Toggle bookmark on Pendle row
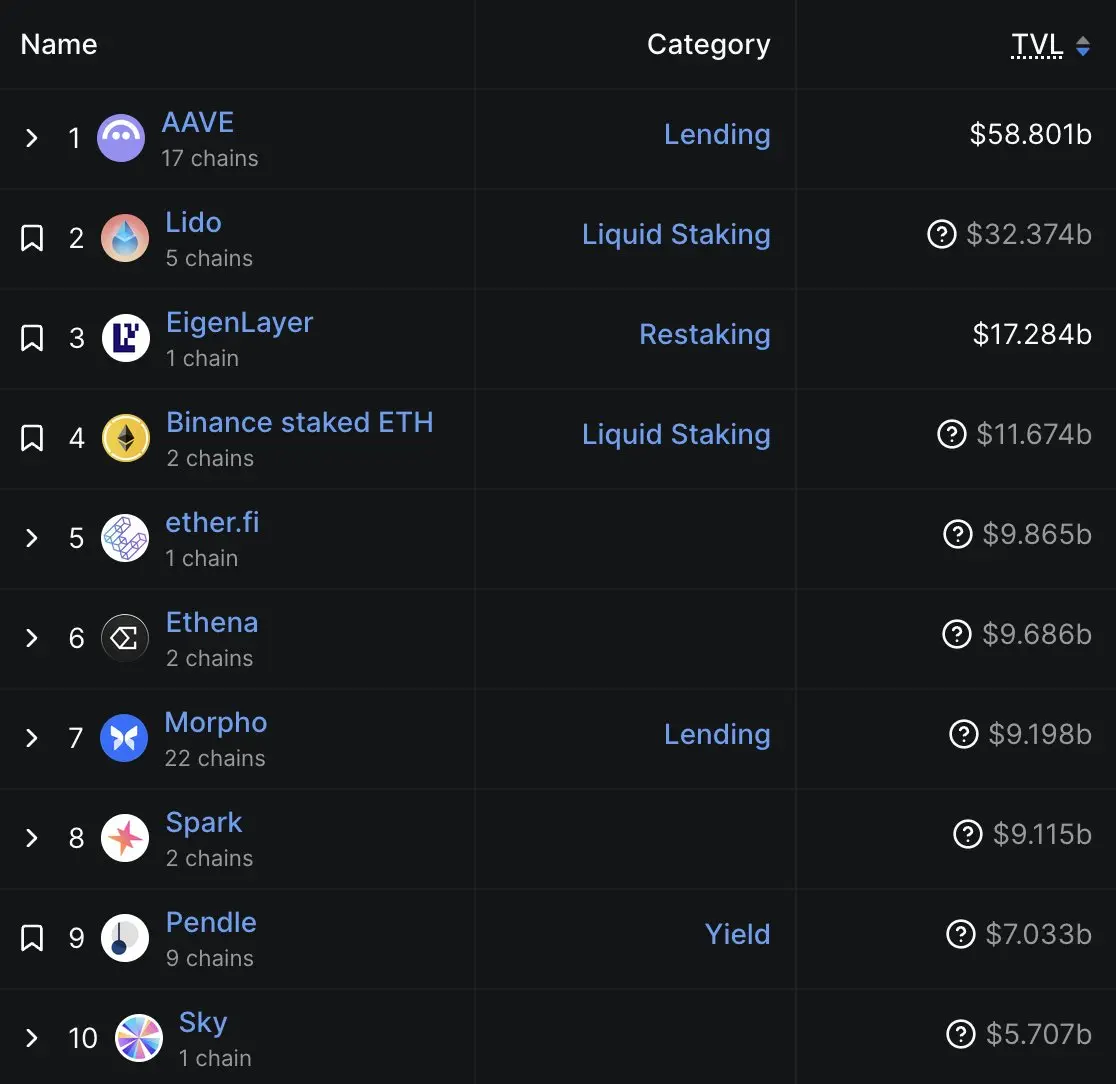Screen dimensions: 1116x1084 pos(32,938)
